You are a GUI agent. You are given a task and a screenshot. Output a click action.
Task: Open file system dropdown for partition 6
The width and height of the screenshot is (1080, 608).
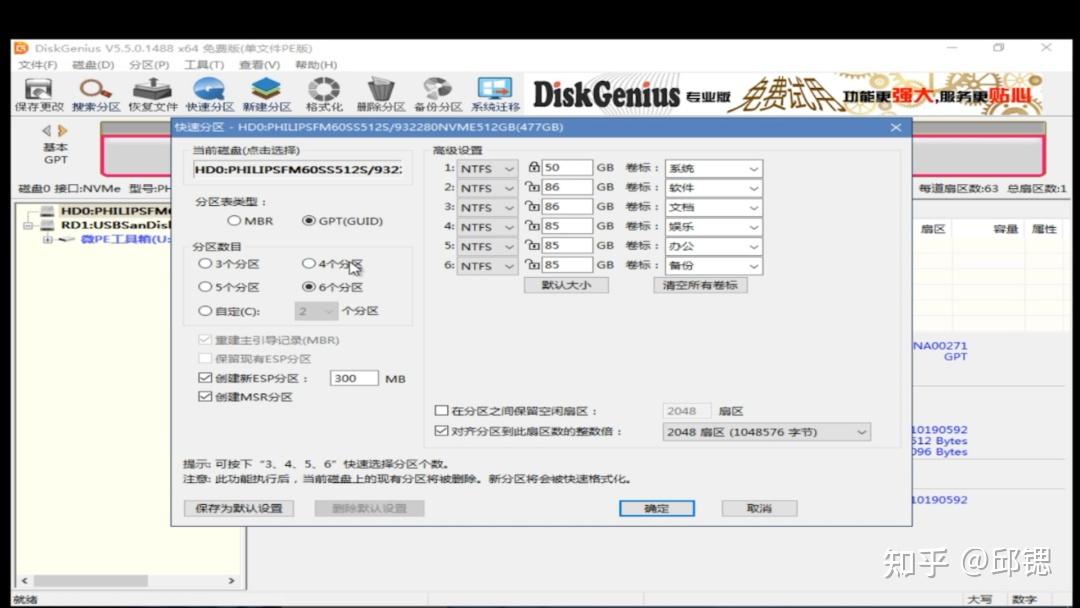tap(487, 266)
